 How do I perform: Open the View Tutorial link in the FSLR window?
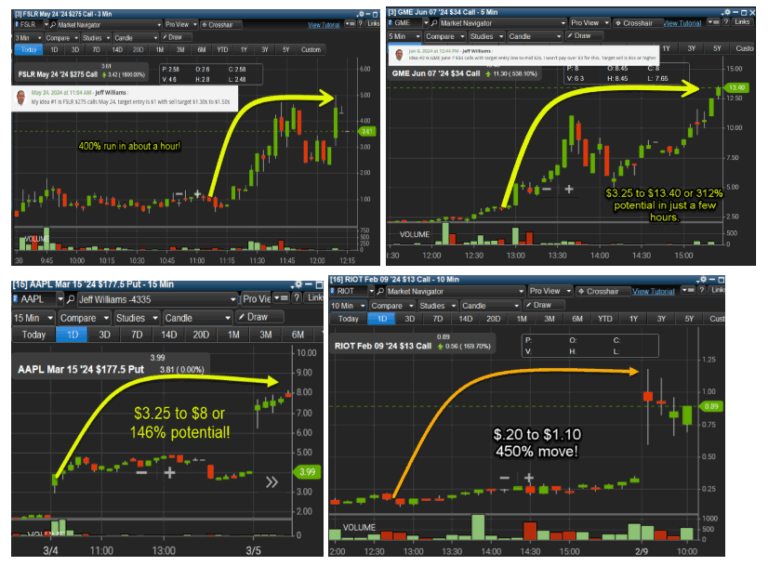(324, 25)
